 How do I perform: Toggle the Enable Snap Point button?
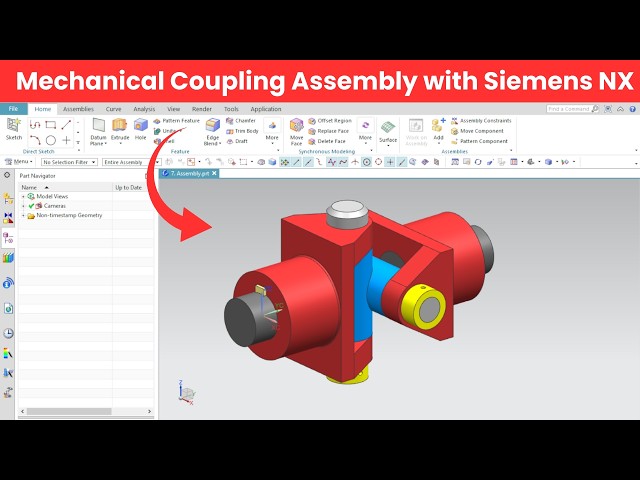tap(284, 162)
